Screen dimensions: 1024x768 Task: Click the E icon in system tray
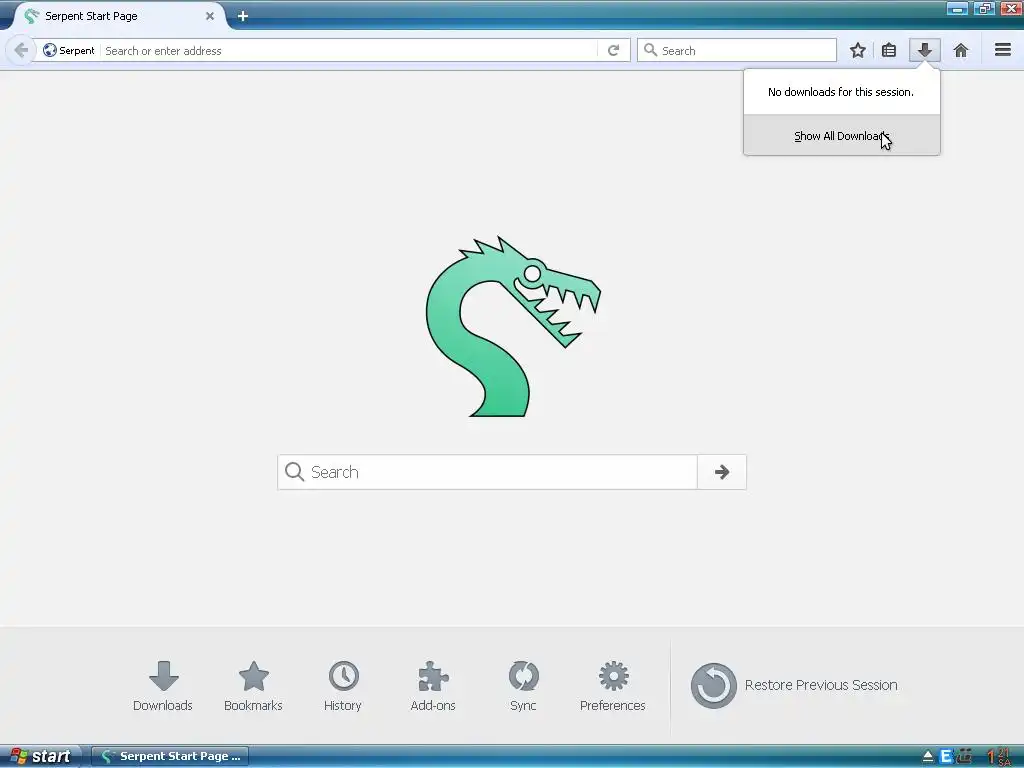click(x=946, y=756)
